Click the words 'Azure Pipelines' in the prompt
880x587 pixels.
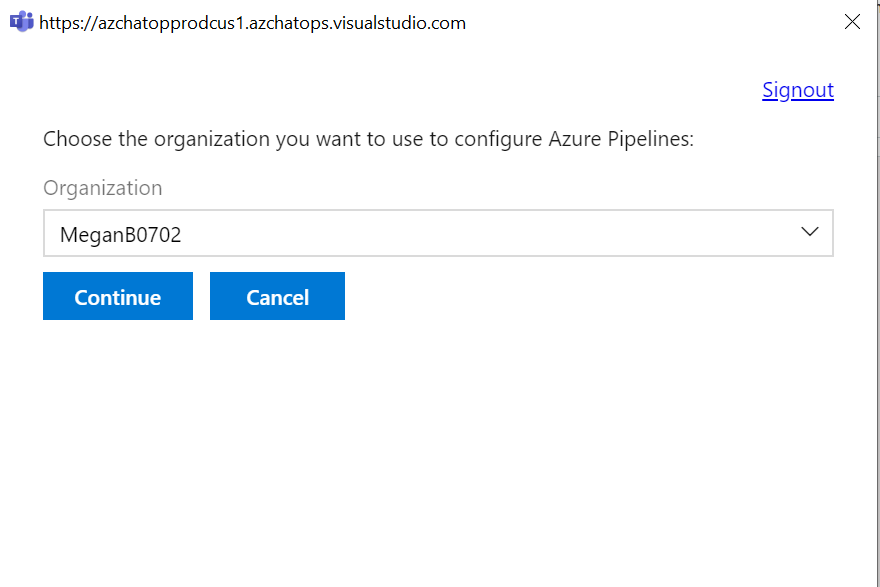pyautogui.click(x=622, y=139)
